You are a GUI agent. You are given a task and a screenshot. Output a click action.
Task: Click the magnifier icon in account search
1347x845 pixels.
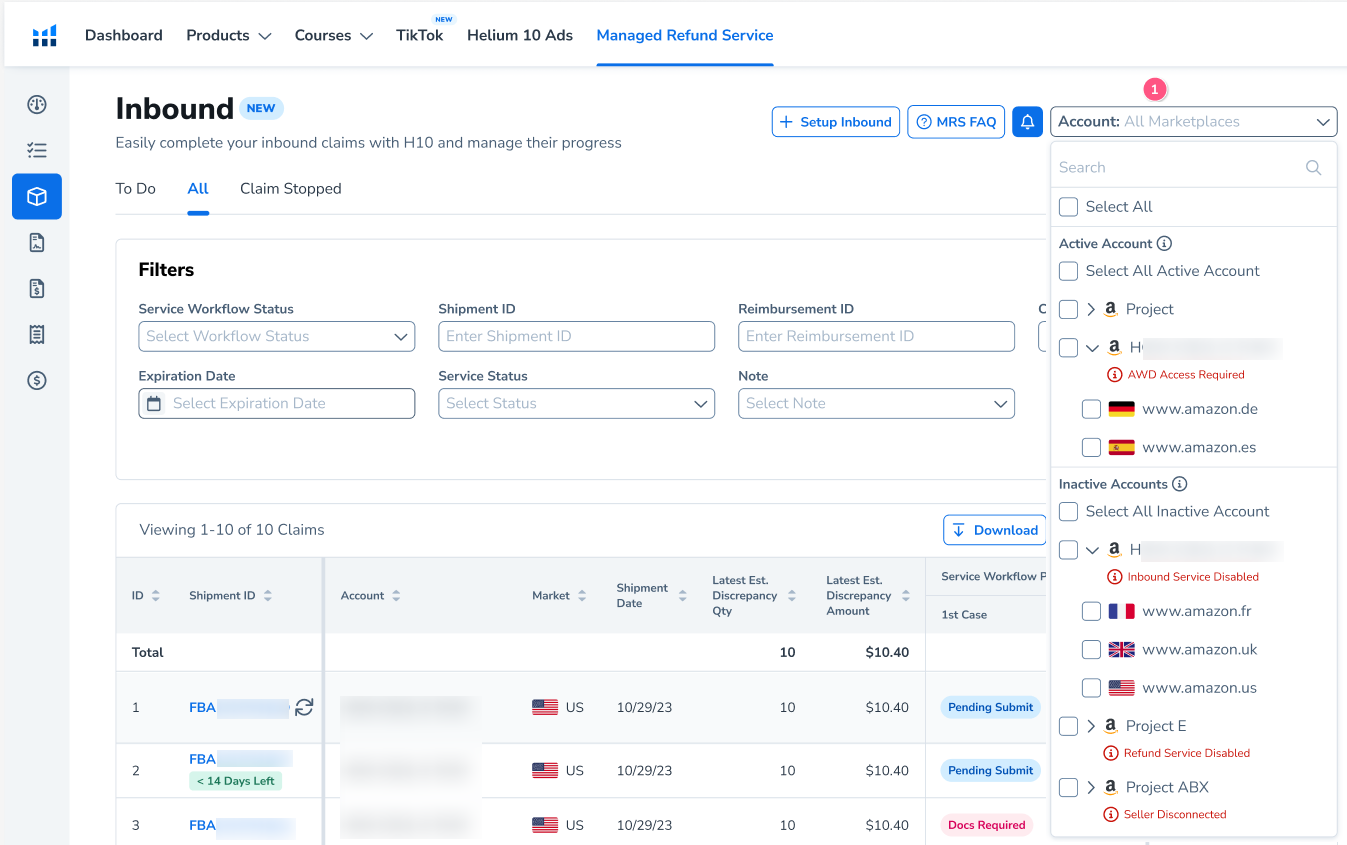1314,167
